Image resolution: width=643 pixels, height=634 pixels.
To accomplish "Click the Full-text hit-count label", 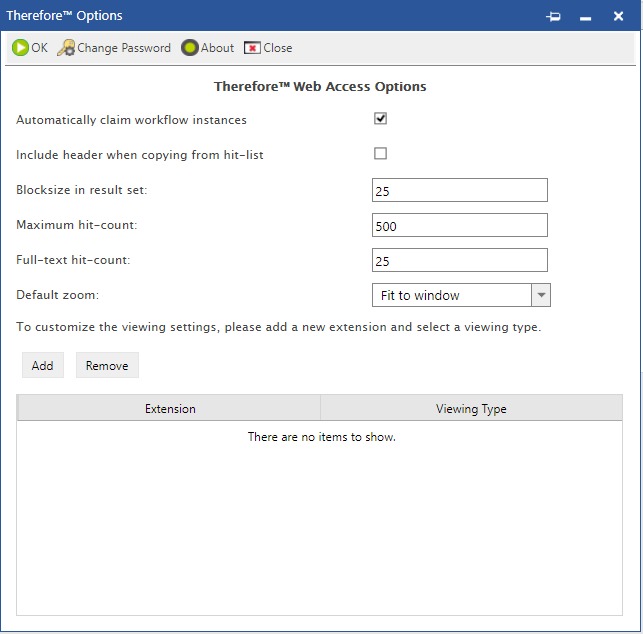I will click(73, 260).
